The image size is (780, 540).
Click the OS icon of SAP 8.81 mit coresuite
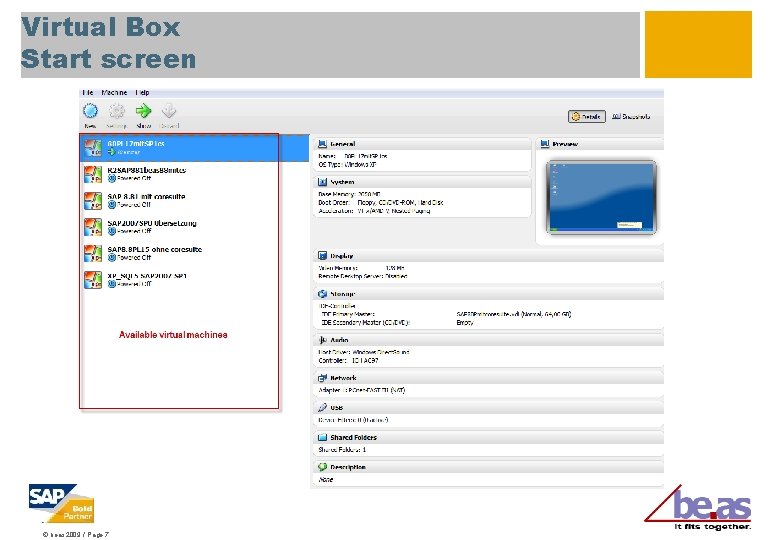click(x=93, y=201)
